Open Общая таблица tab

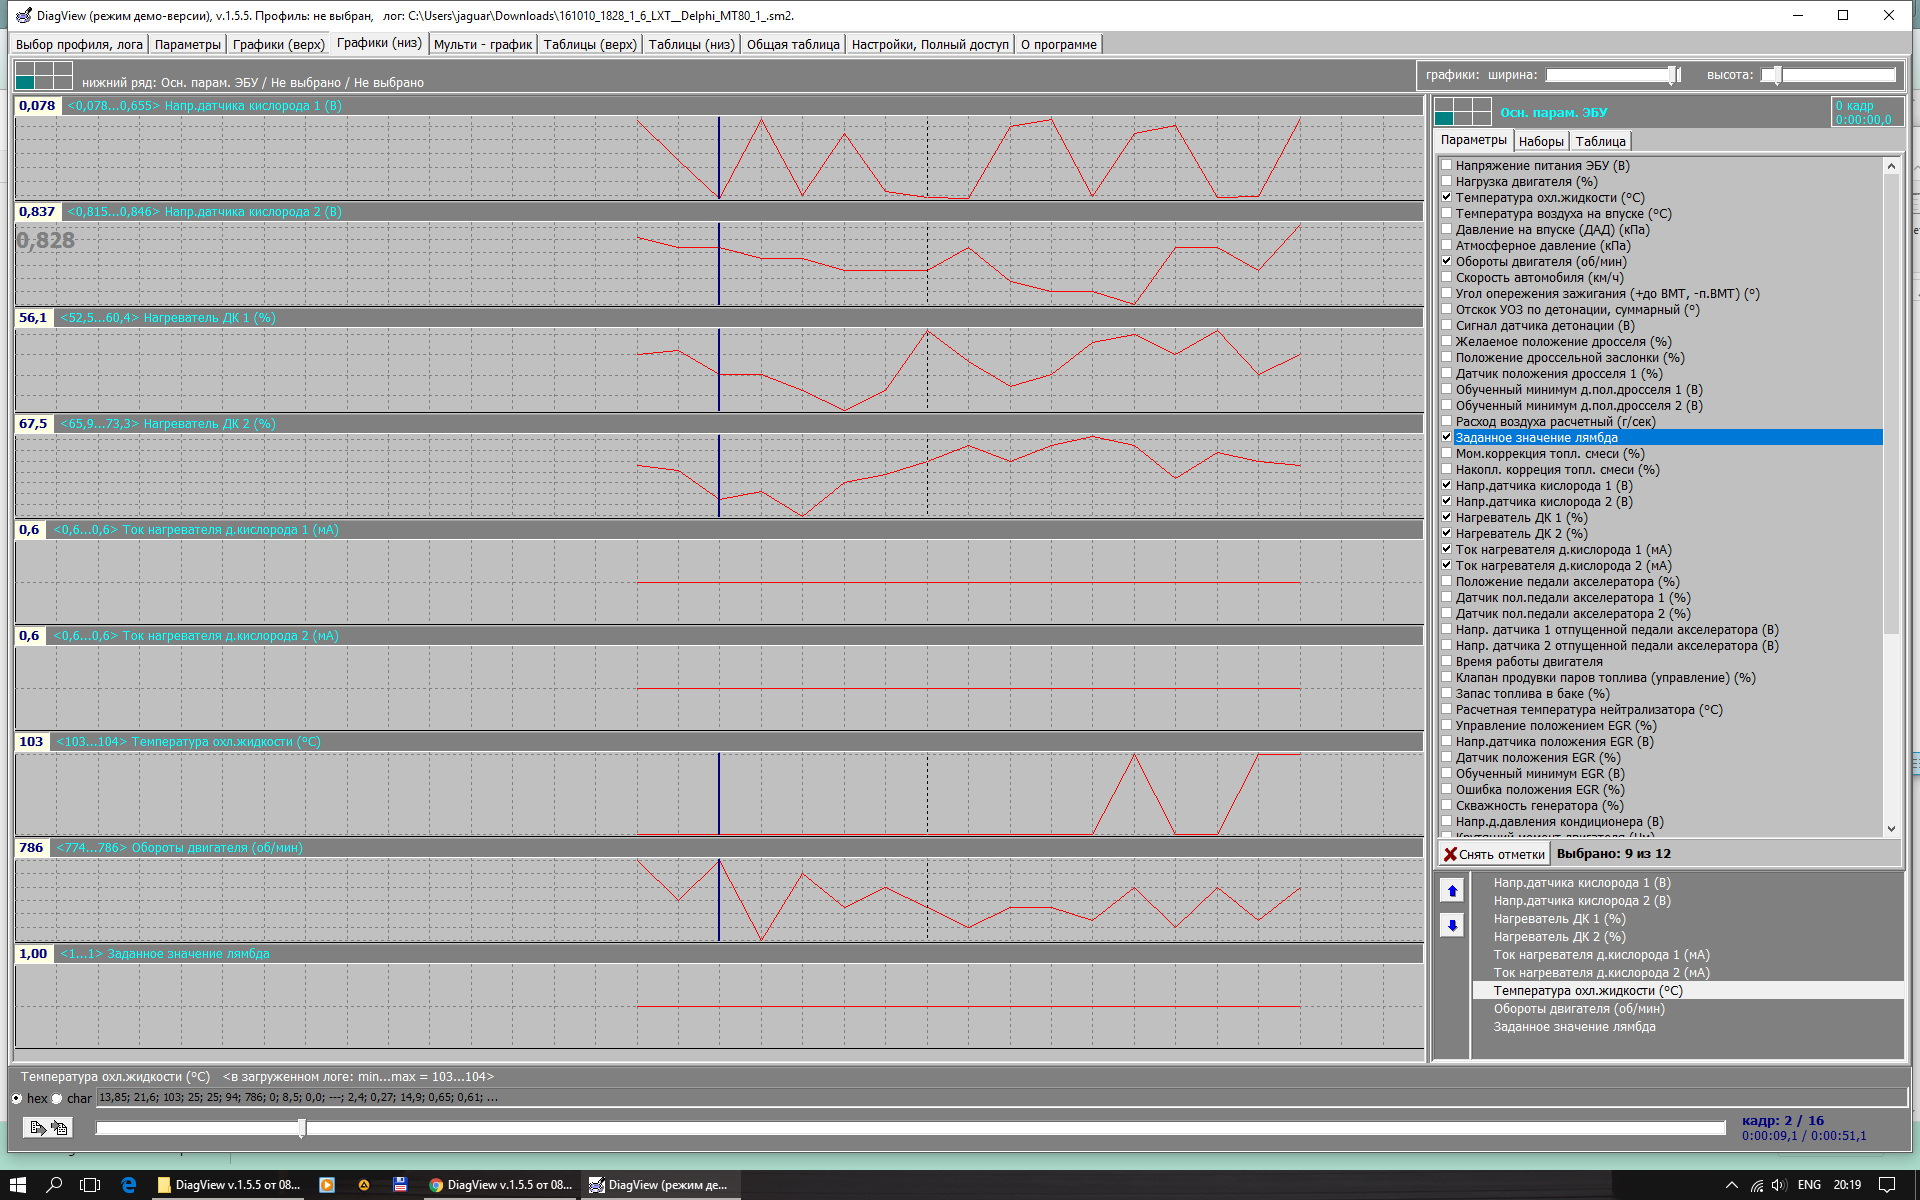coord(793,44)
